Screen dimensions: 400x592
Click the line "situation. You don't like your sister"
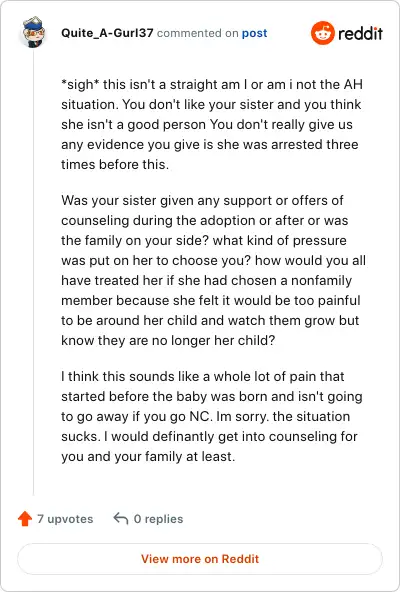[x=211, y=105]
